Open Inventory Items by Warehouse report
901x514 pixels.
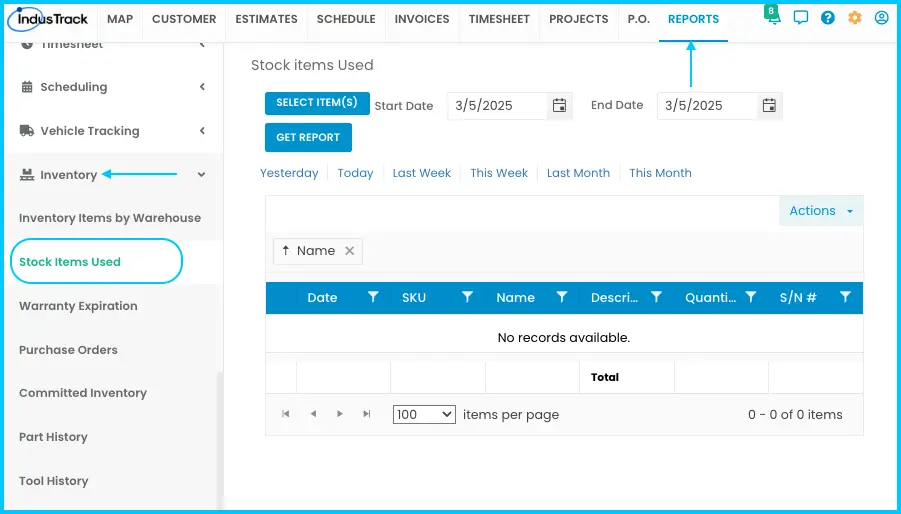(x=110, y=218)
